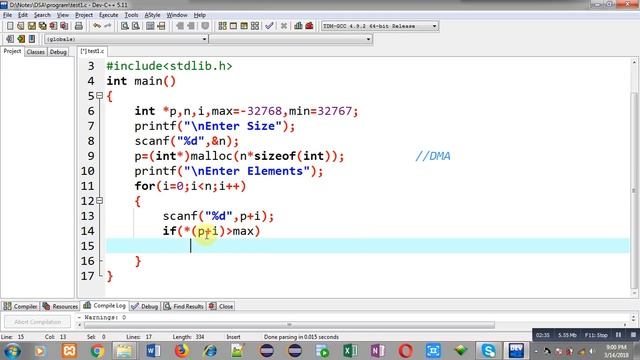The height and width of the screenshot is (360, 640).
Task: Switch to the Classes tab in sidebar
Action: coord(36,52)
